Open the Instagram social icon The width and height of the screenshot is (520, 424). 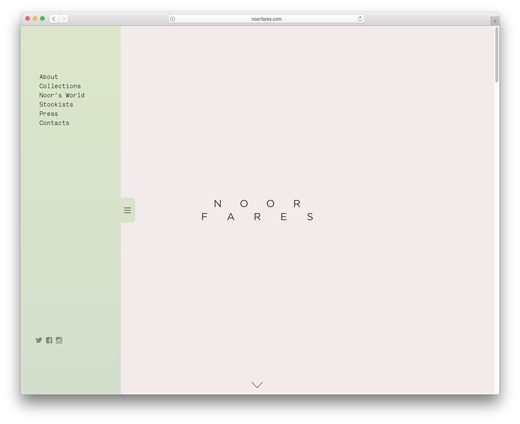coord(59,340)
